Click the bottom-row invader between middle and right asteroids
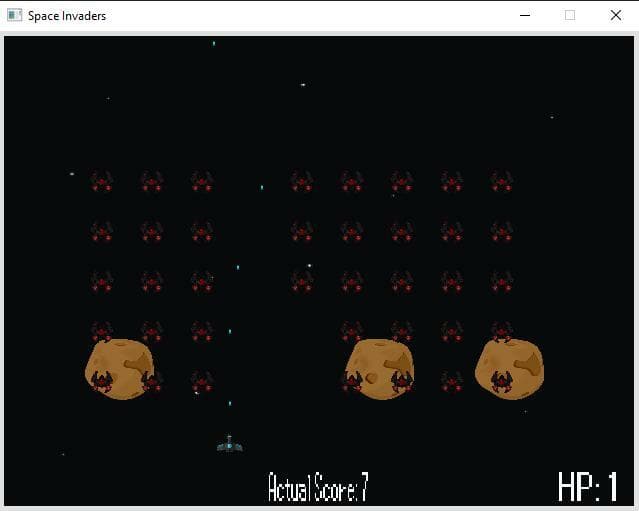 [452, 382]
